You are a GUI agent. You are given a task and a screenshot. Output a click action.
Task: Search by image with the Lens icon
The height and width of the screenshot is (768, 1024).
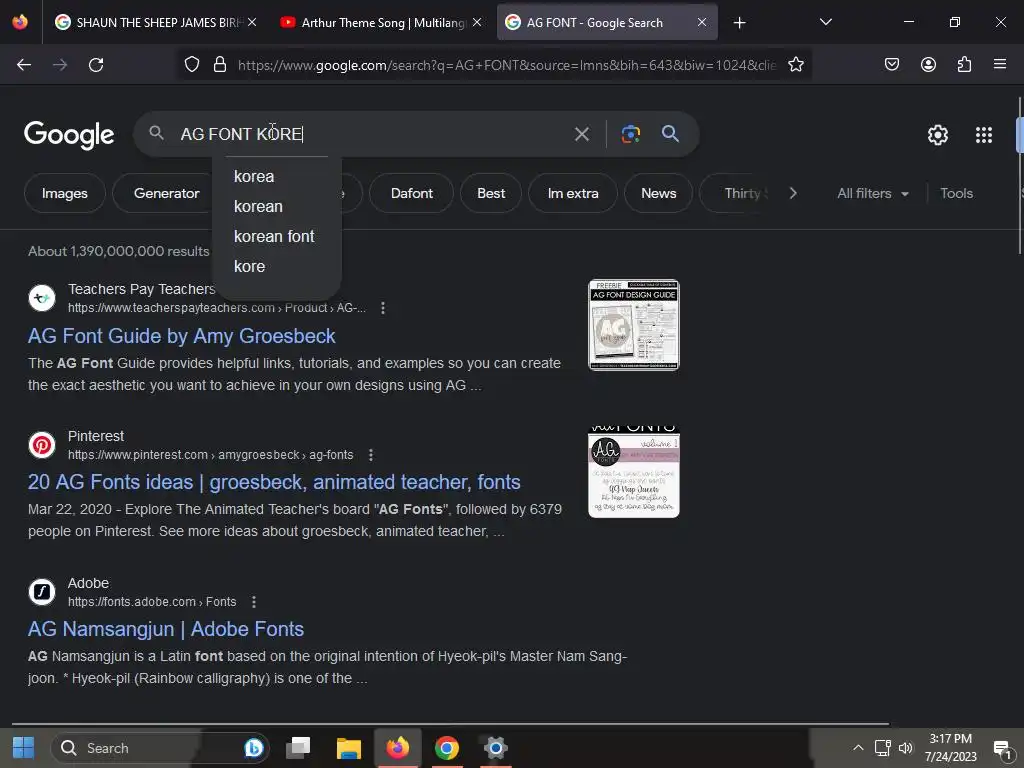pyautogui.click(x=630, y=134)
